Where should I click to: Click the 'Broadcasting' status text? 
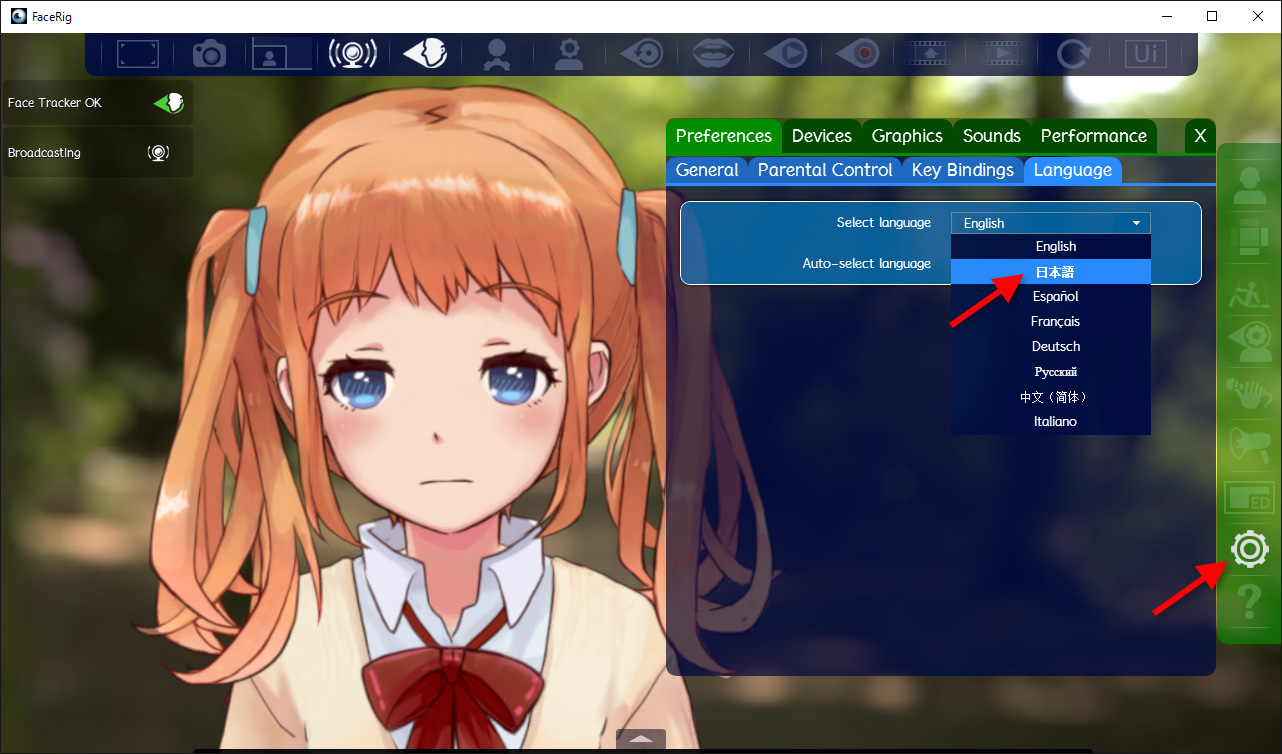(x=44, y=153)
